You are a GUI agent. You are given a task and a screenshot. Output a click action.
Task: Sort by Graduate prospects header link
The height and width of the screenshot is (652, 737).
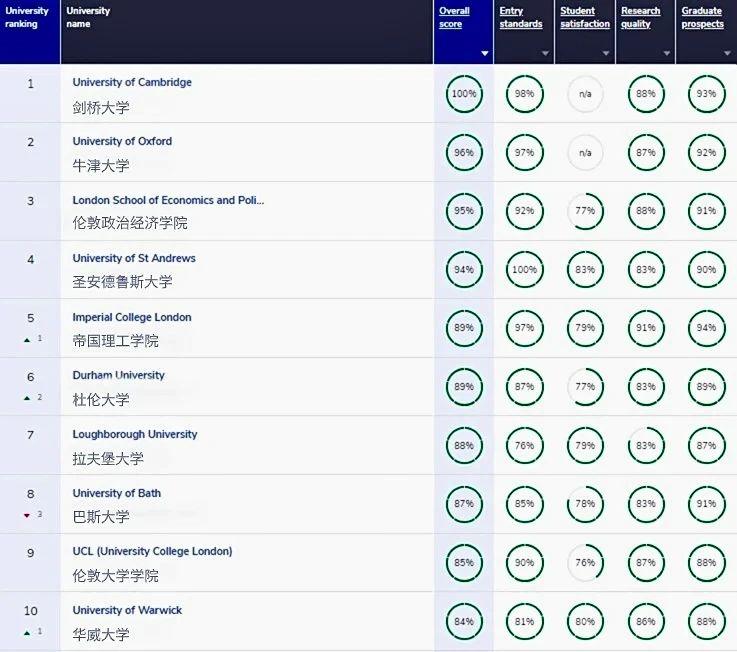pos(702,17)
